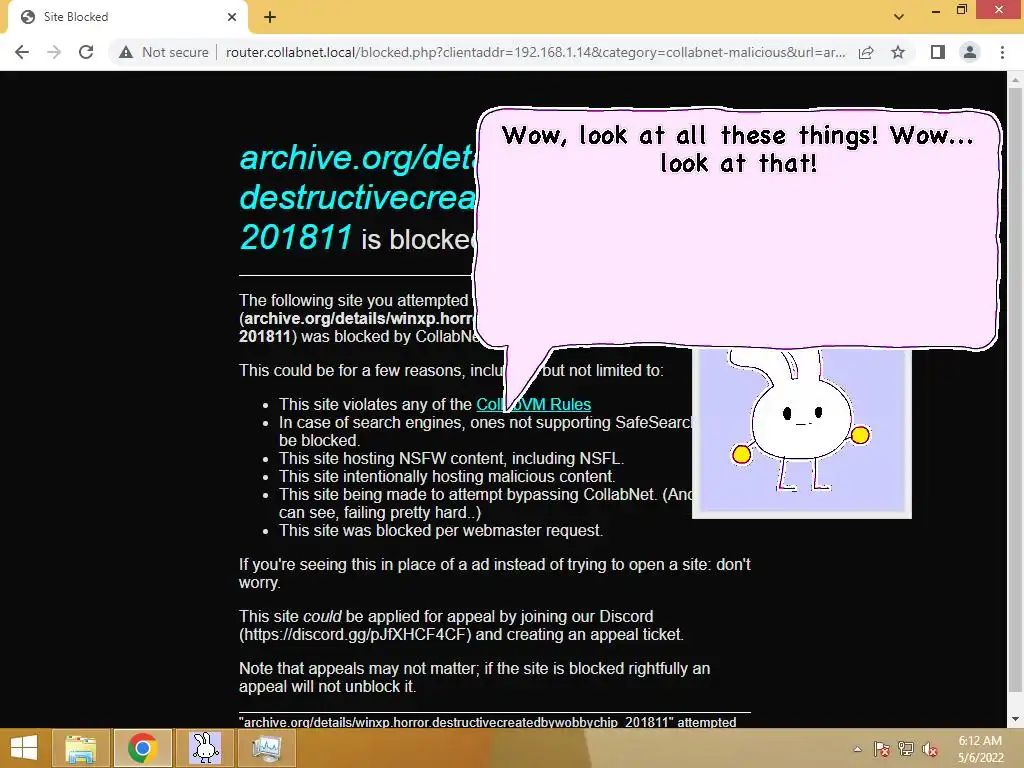Open File Explorer from taskbar

pos(80,748)
